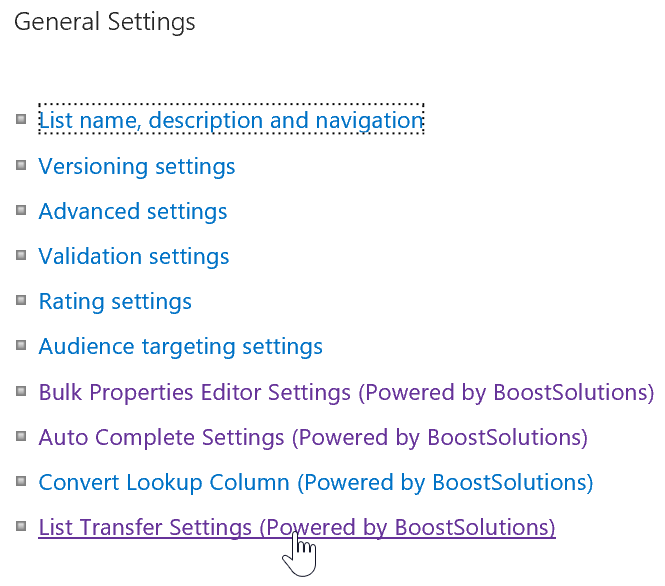
Task: Open Bulk Properties Editor Settings link
Action: tap(346, 392)
